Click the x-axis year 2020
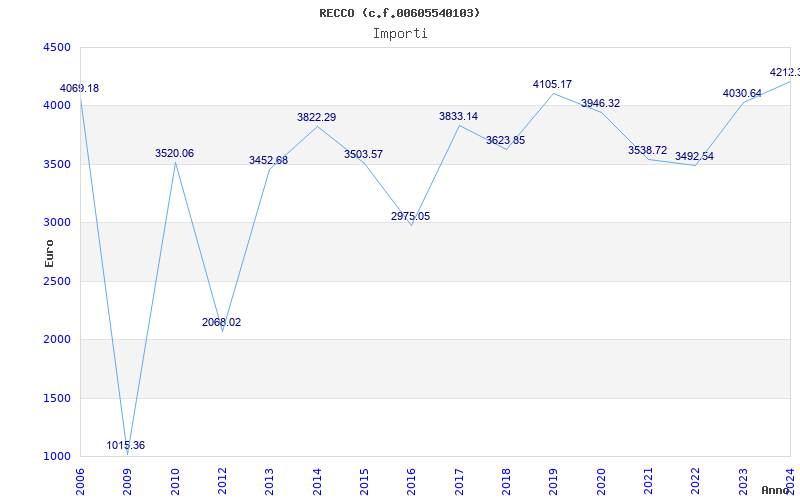 click(x=601, y=482)
